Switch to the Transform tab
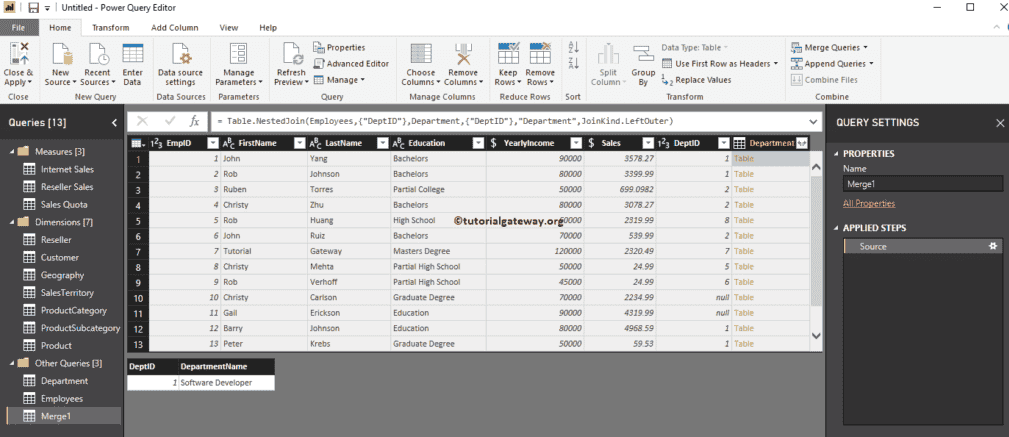 click(110, 28)
